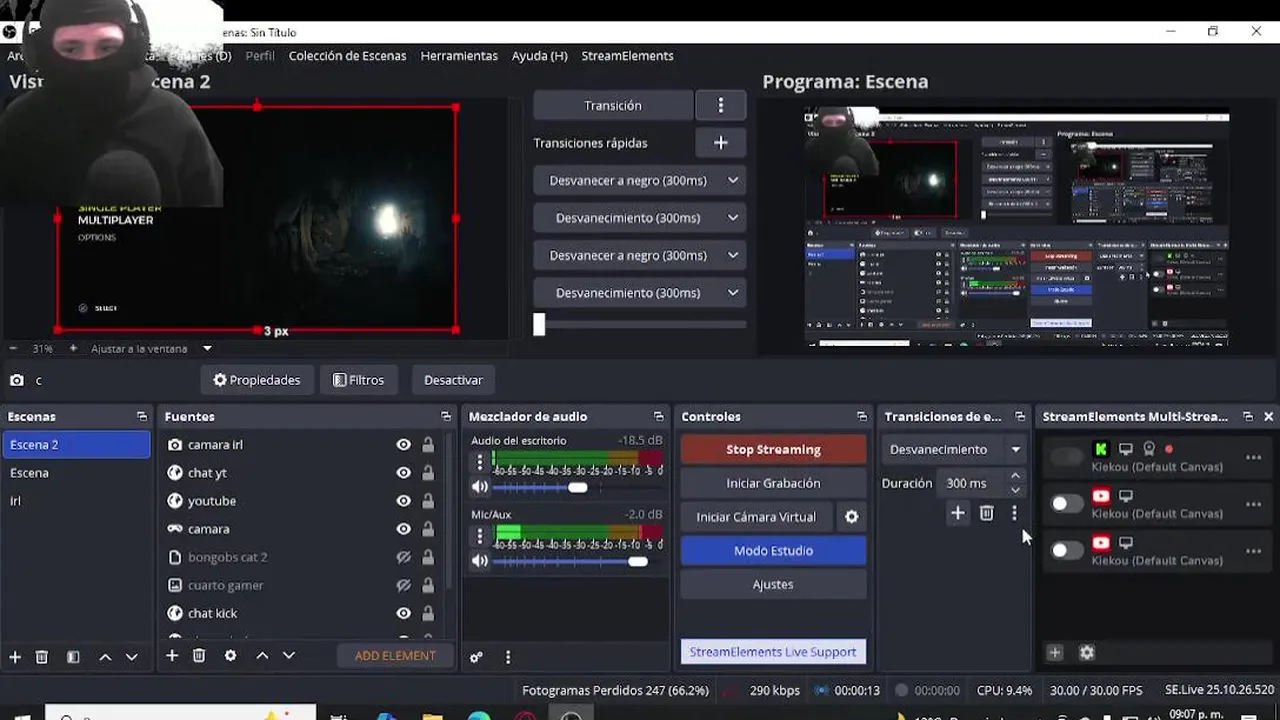Open Audio del escritorio options dots
Screen dimensions: 1280x720
[480, 462]
